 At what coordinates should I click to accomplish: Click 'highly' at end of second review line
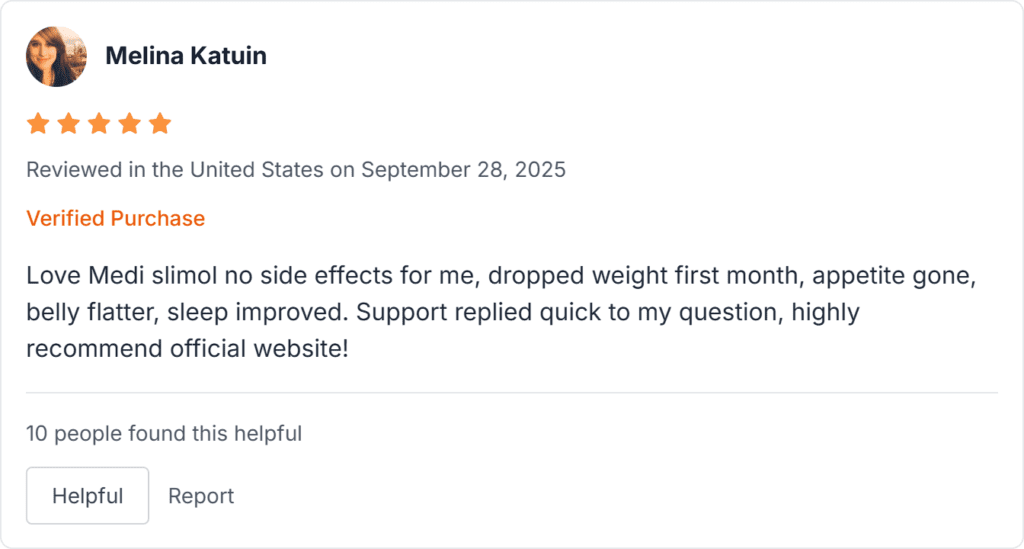tap(826, 313)
